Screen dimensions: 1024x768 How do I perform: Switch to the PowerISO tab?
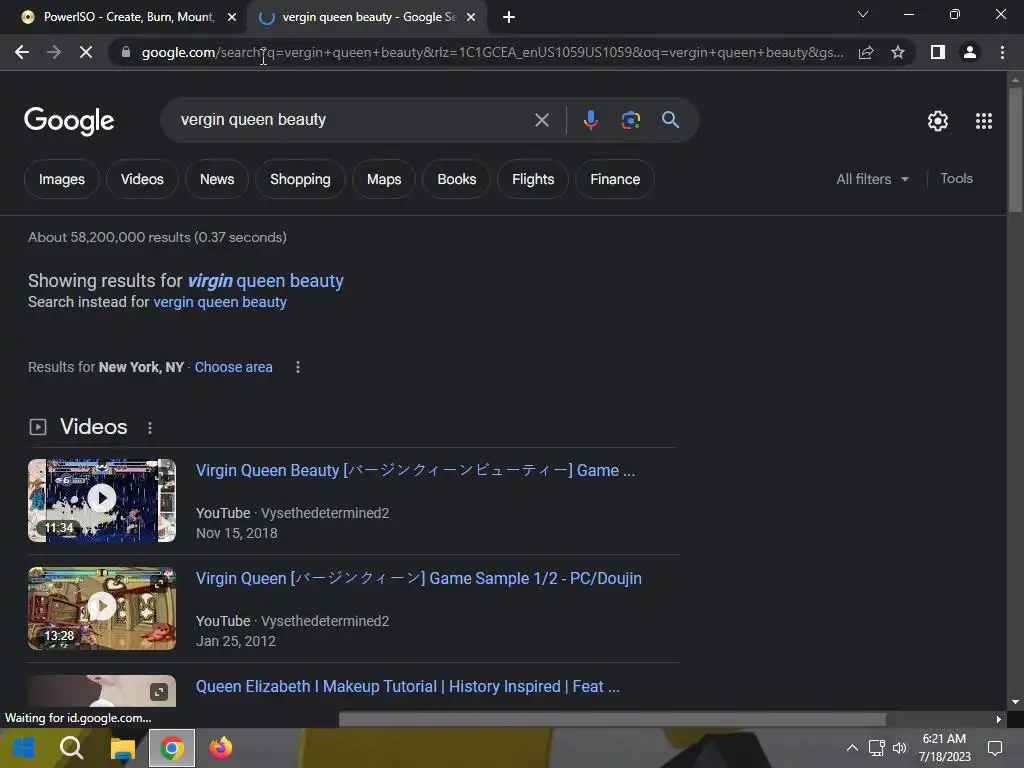tap(123, 17)
